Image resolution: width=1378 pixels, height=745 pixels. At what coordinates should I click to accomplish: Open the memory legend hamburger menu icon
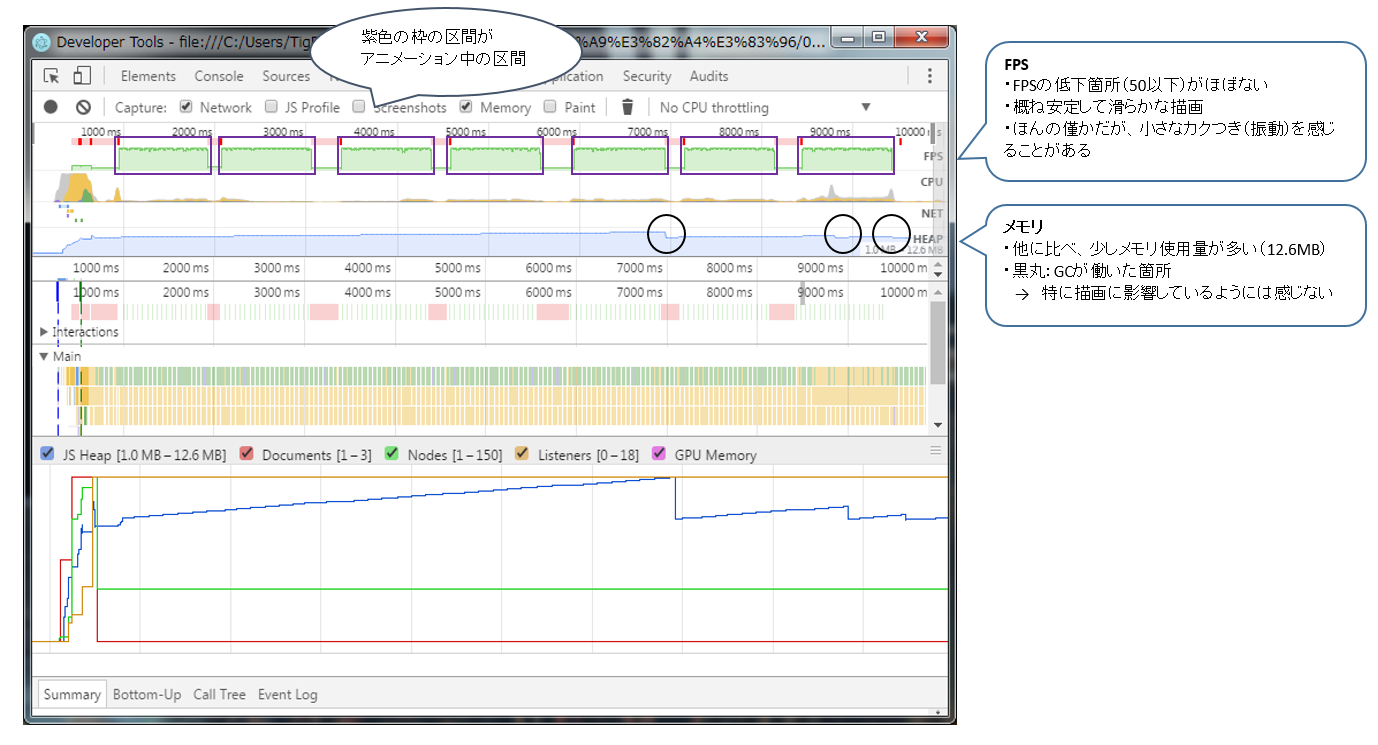coord(936,450)
